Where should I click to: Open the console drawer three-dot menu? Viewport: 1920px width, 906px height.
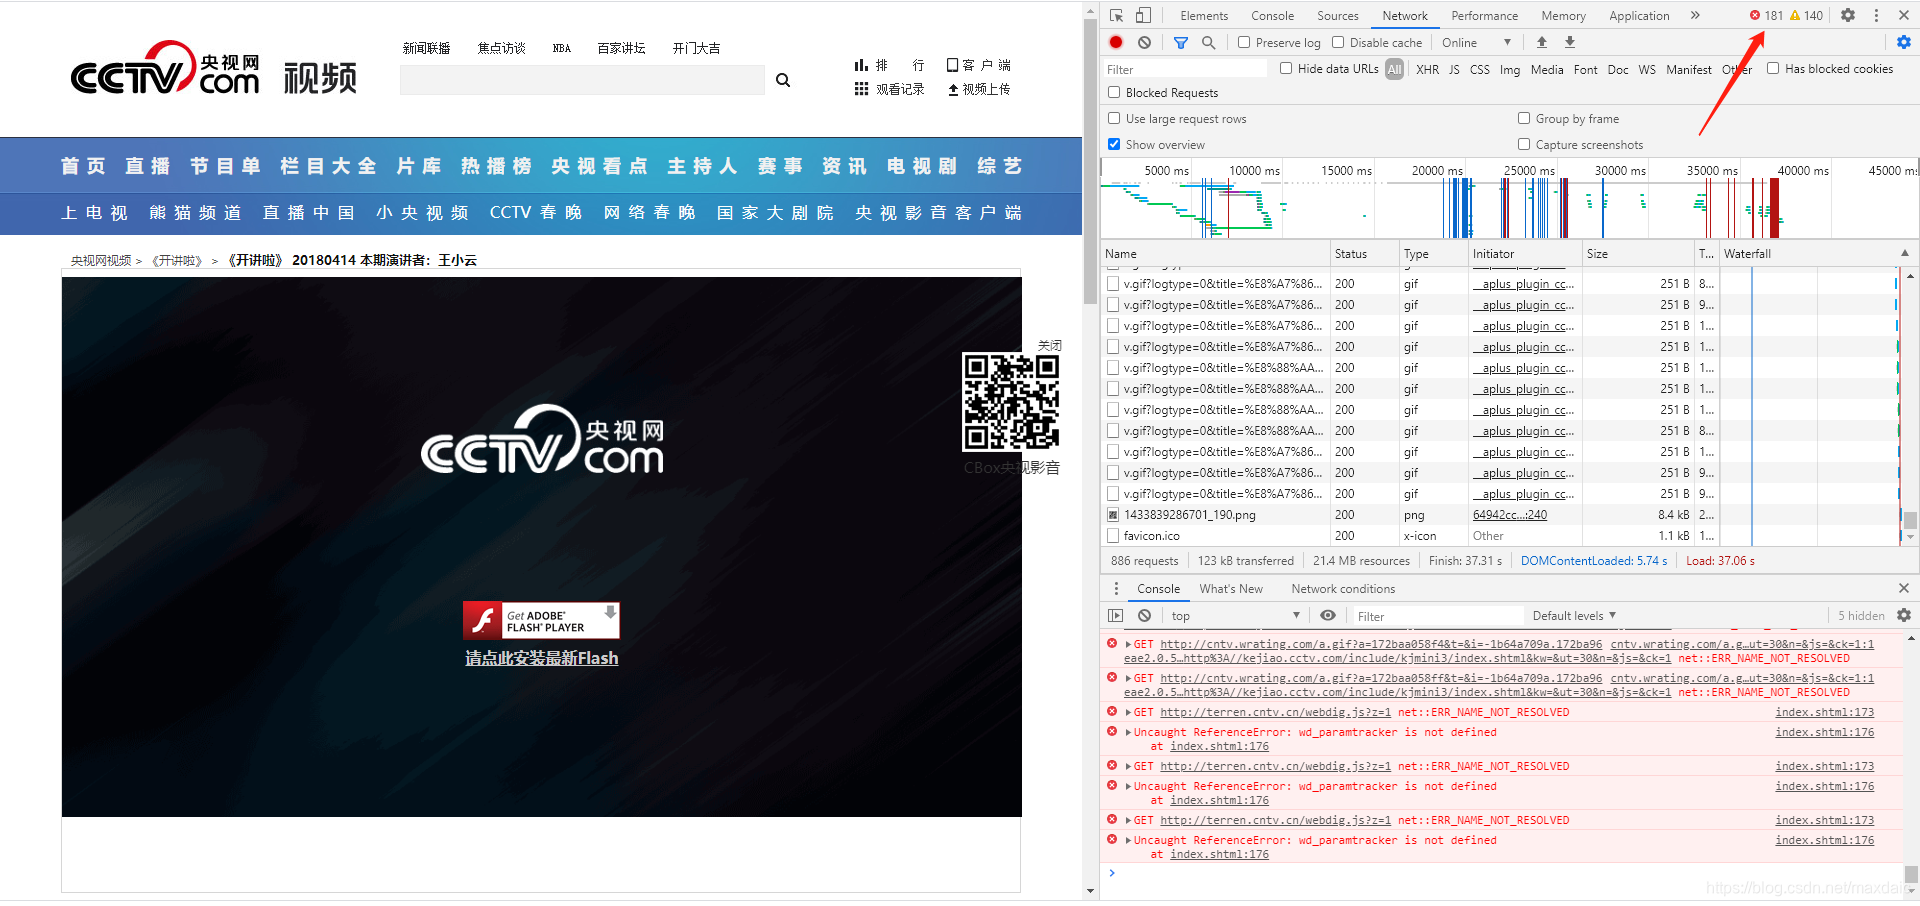[x=1117, y=588]
